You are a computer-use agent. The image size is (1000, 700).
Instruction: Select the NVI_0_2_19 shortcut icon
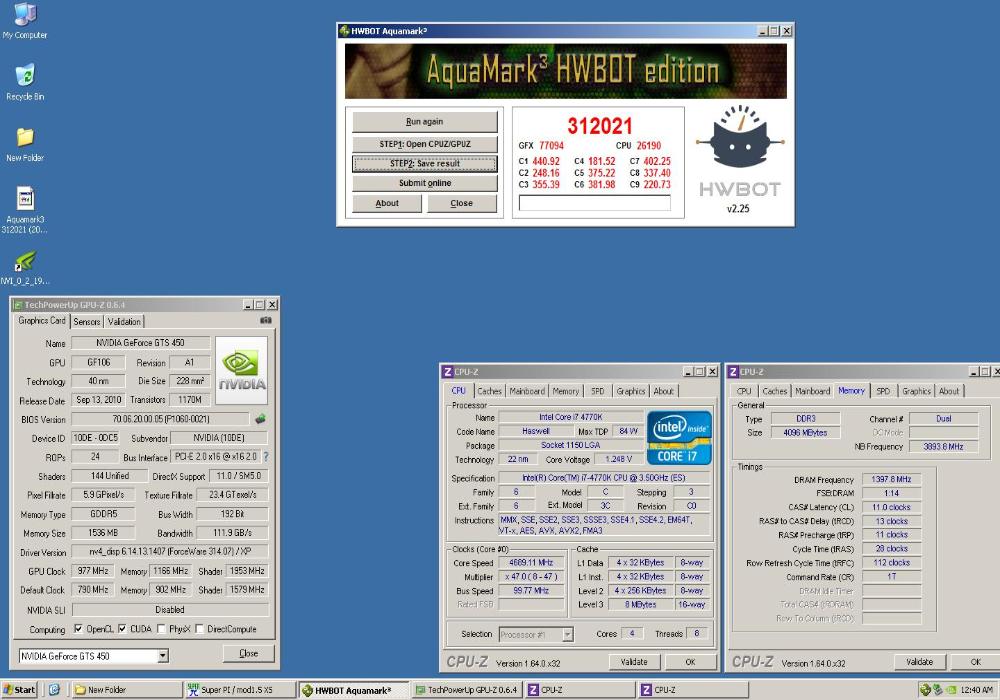tap(25, 267)
